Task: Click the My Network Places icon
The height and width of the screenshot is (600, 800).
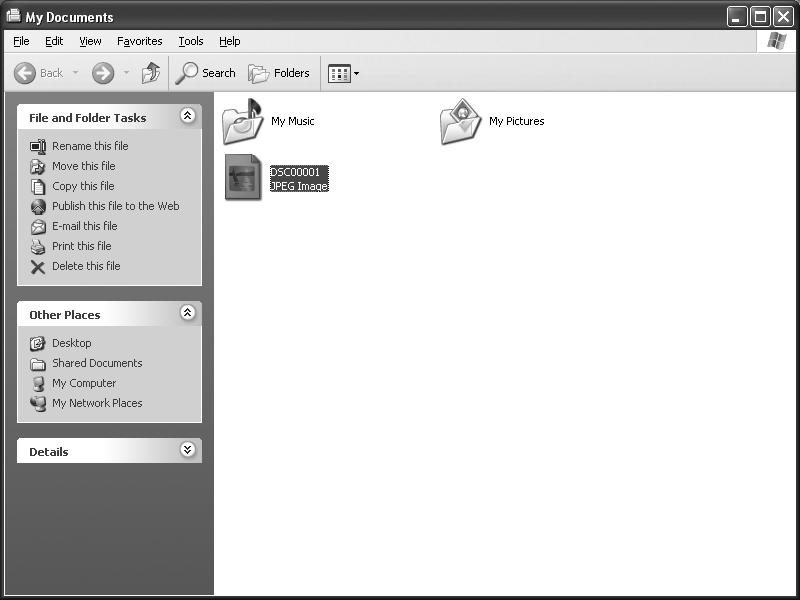Action: 38,404
